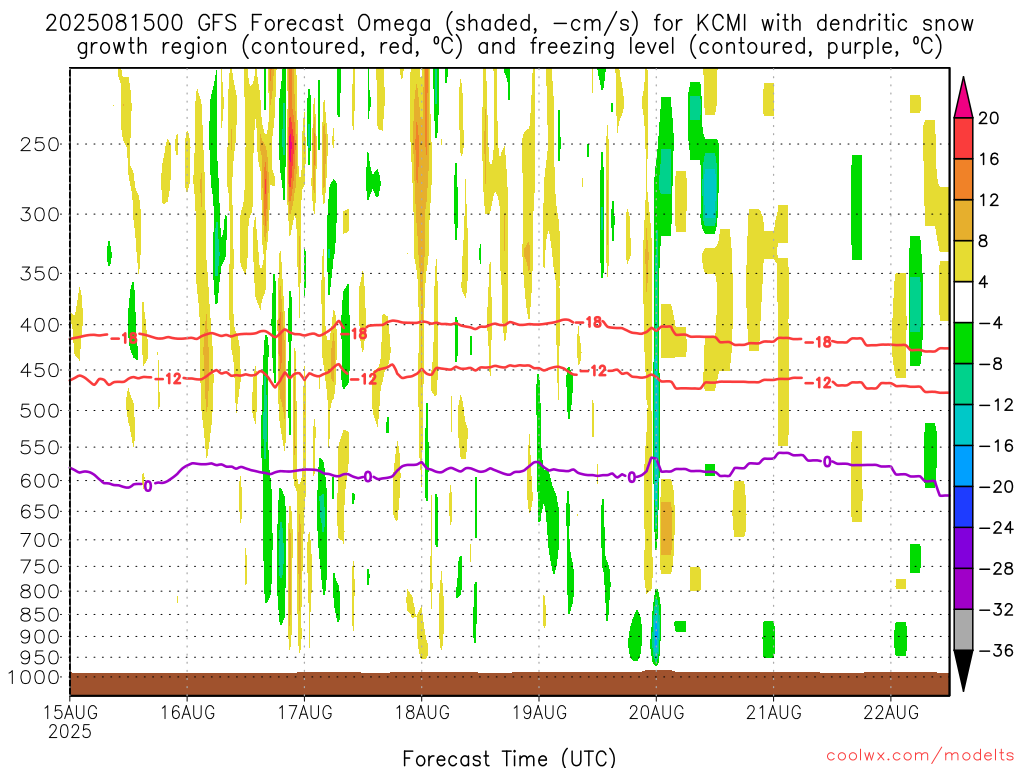Click the 300 pressure level label
This screenshot has height=768, width=1024.
[40, 214]
